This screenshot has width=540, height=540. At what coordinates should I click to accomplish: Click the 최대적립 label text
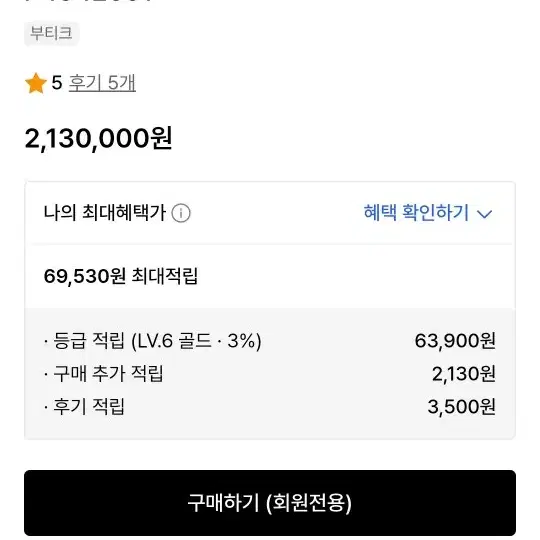(x=165, y=276)
